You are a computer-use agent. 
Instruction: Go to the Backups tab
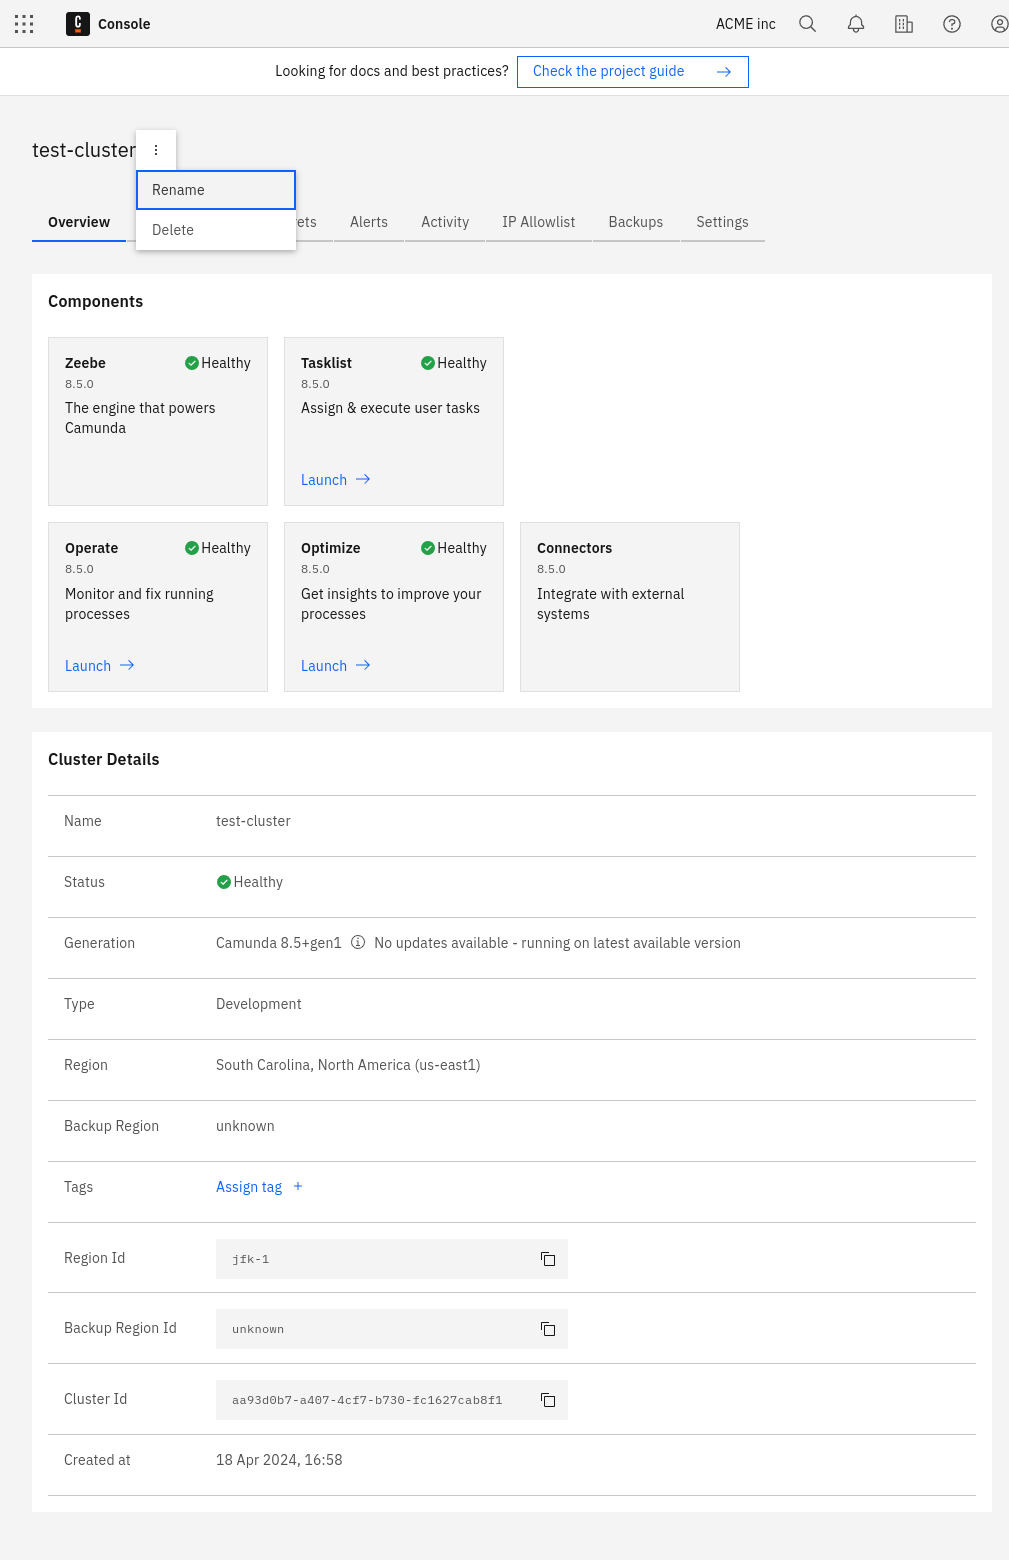coord(635,222)
